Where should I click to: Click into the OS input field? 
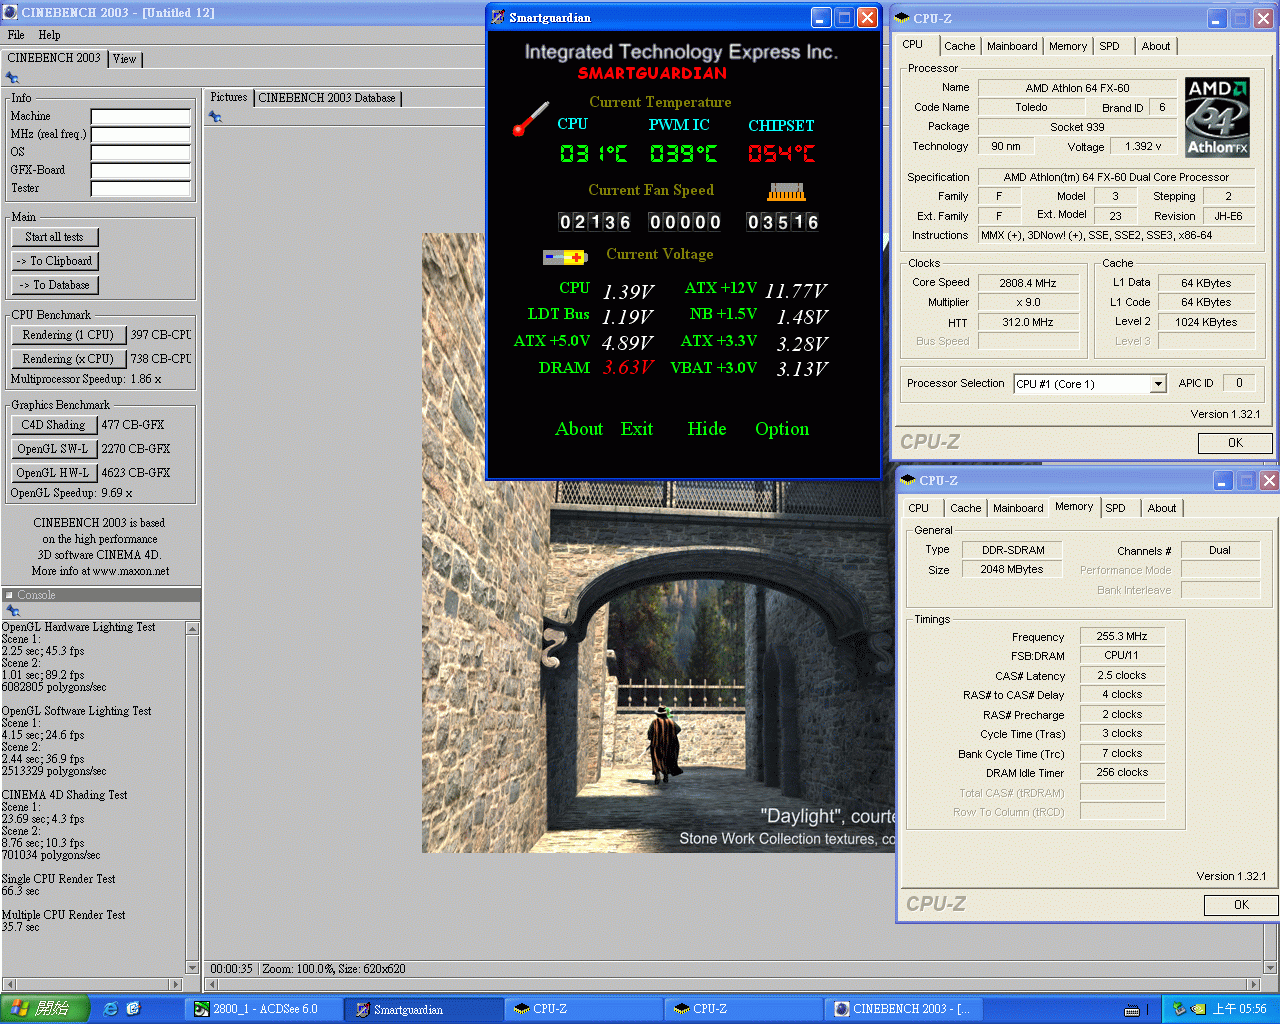[141, 153]
